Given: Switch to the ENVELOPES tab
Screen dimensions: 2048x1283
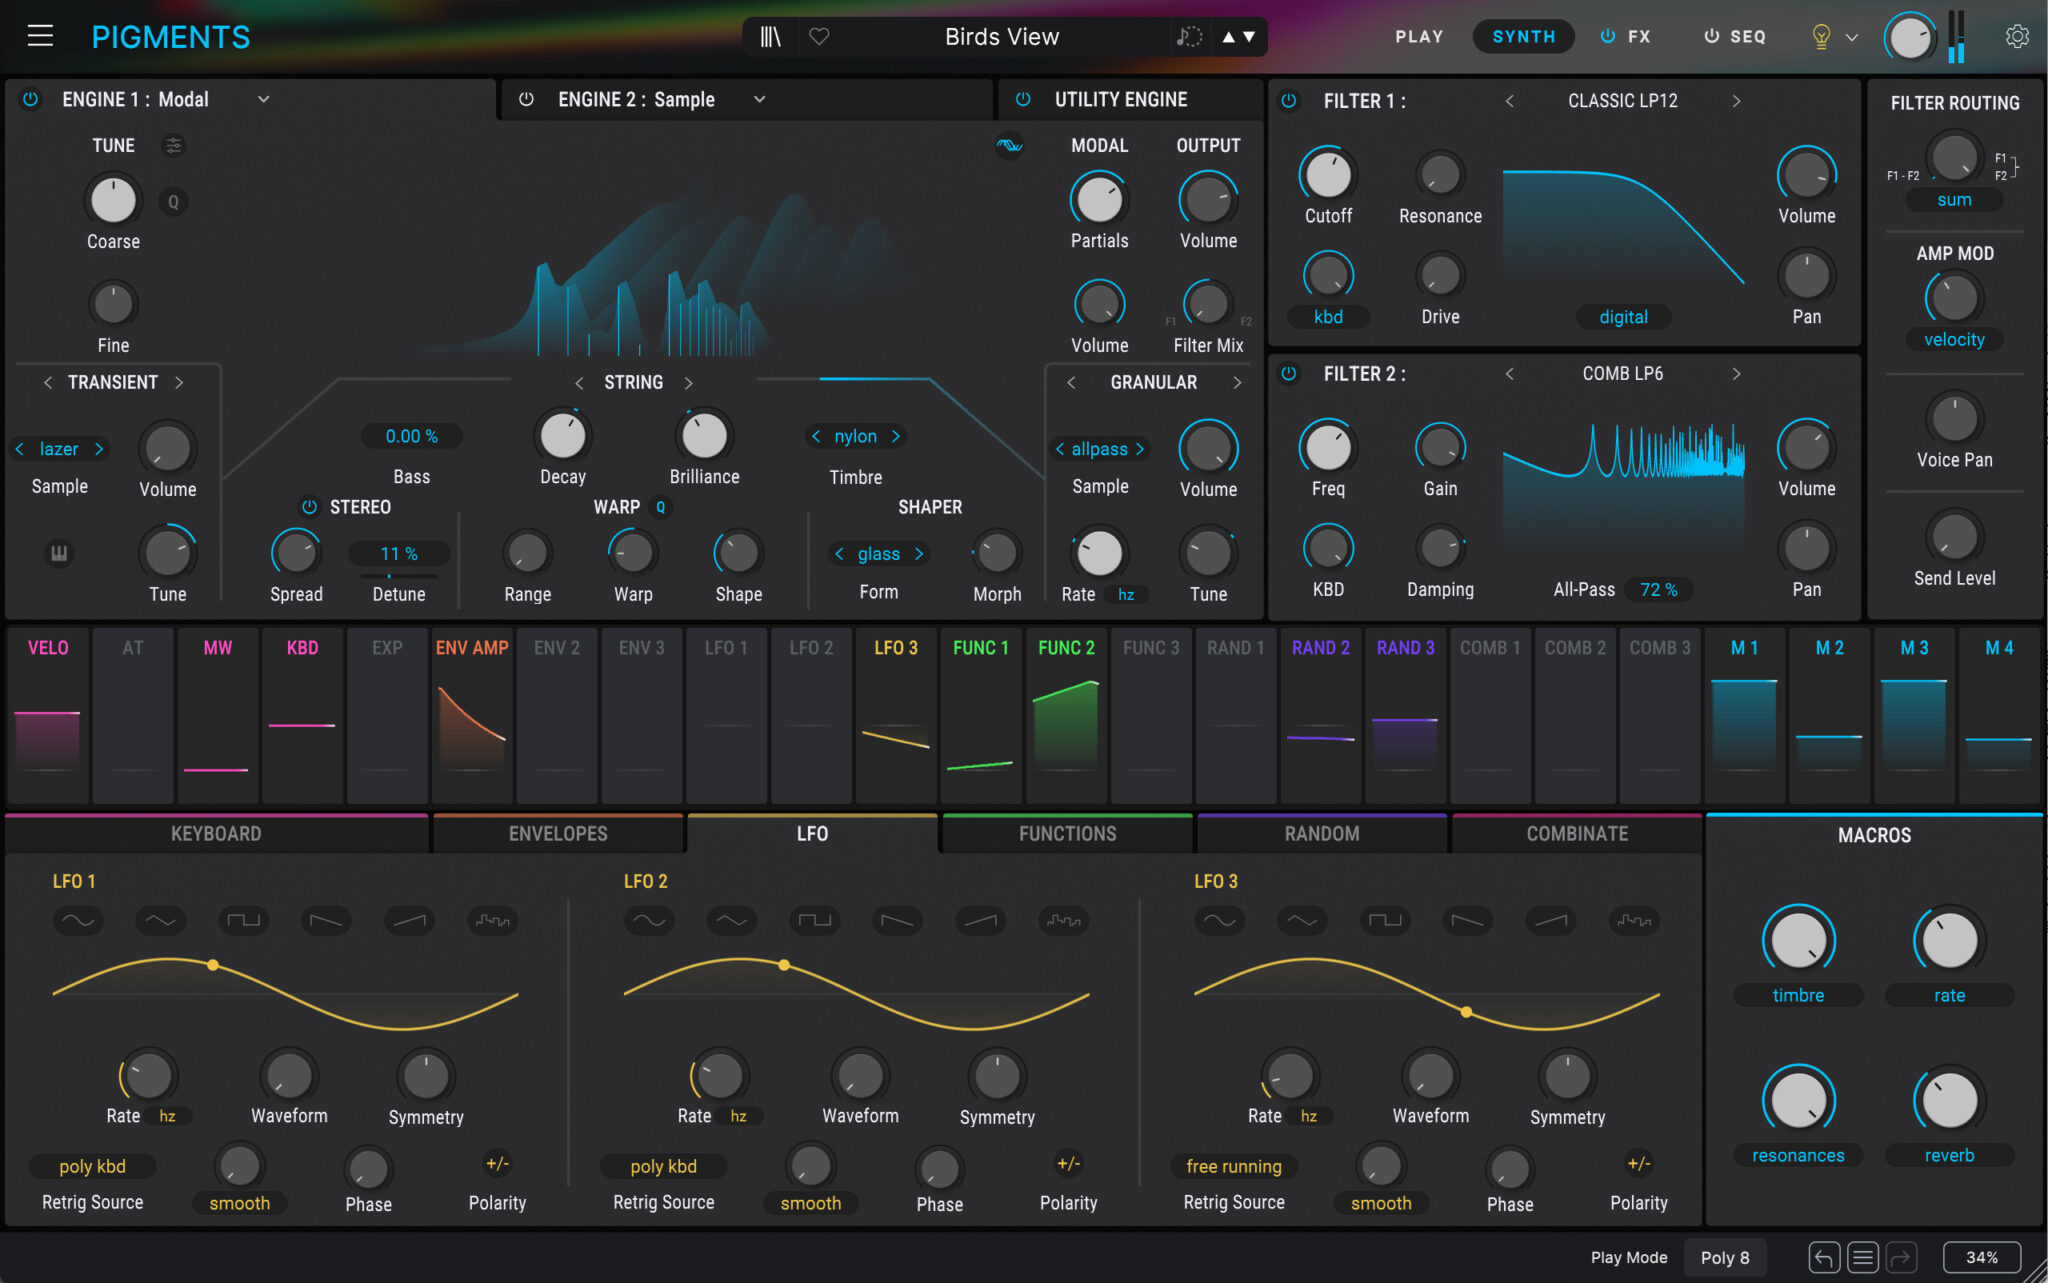Looking at the screenshot, I should pyautogui.click(x=557, y=834).
